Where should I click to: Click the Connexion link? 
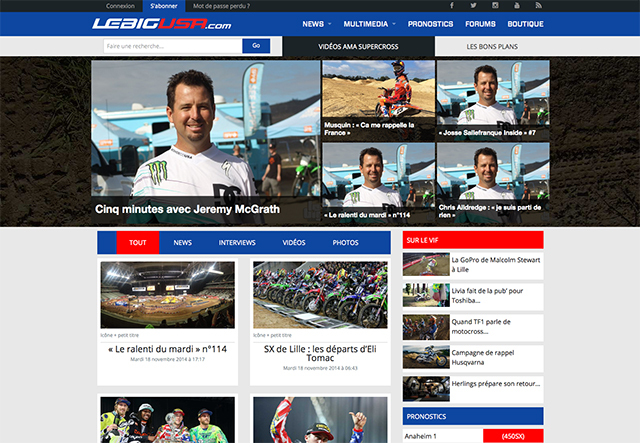(120, 6)
